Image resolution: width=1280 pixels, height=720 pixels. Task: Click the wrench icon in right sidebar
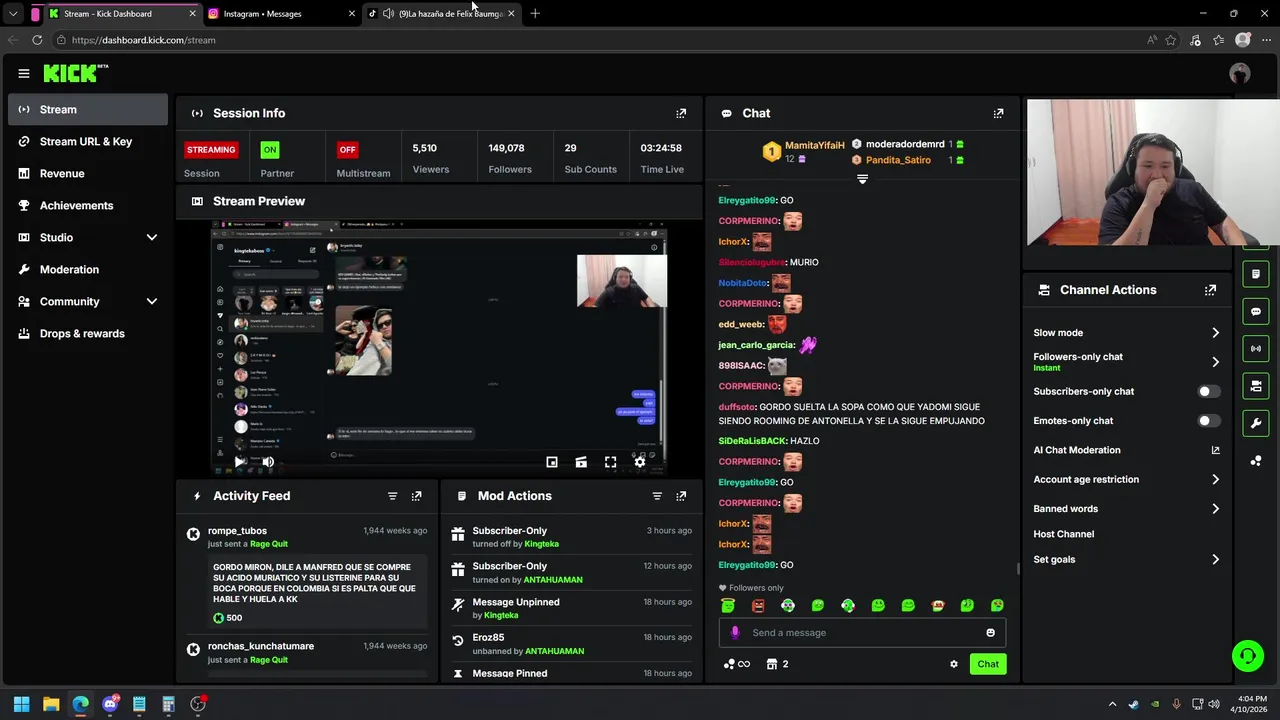[x=1256, y=423]
